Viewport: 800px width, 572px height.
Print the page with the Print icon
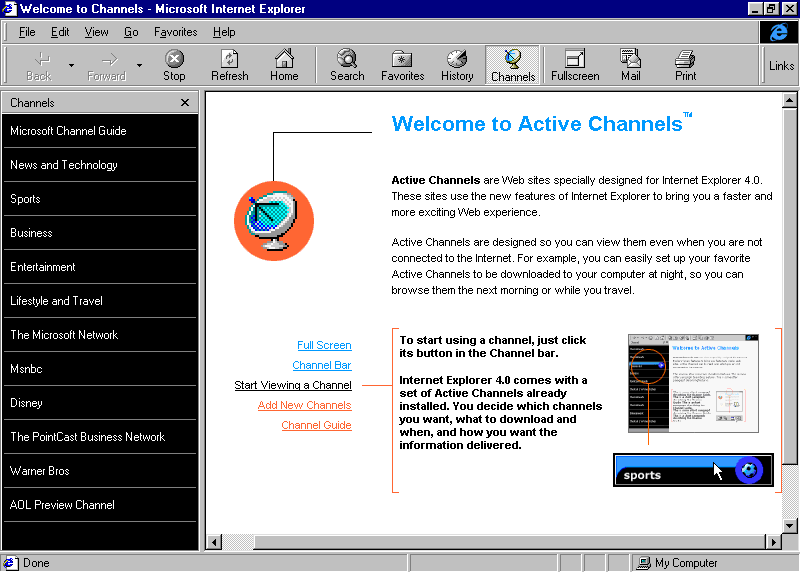[x=685, y=59]
